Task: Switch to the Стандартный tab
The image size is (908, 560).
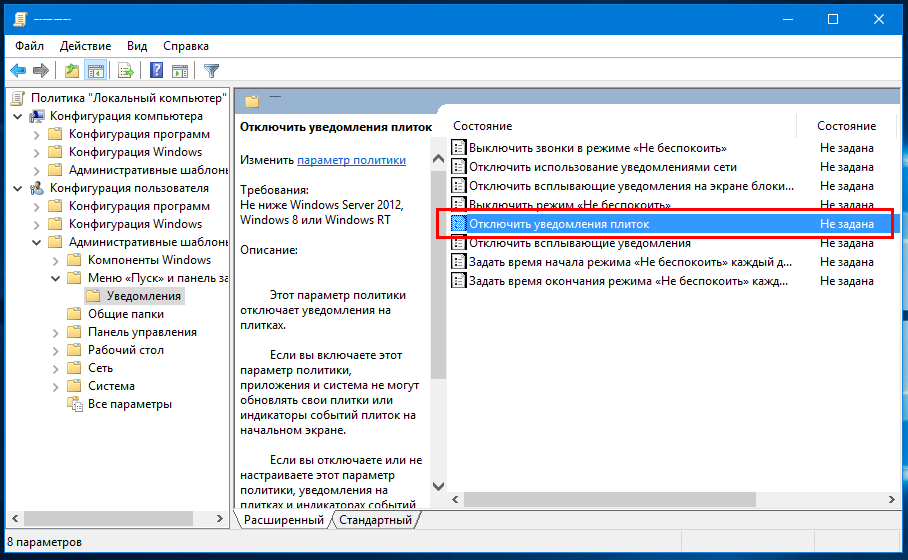Action: click(x=375, y=520)
